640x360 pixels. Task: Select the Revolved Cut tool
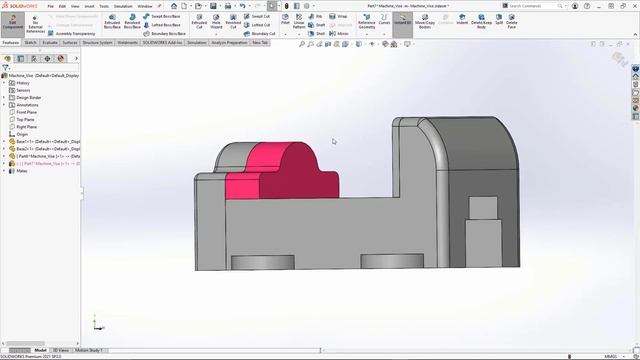coord(233,21)
